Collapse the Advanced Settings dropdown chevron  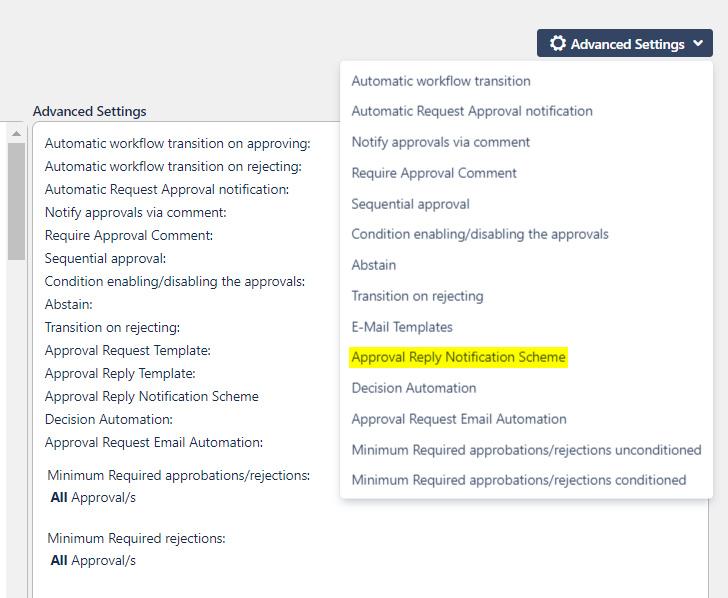point(698,44)
